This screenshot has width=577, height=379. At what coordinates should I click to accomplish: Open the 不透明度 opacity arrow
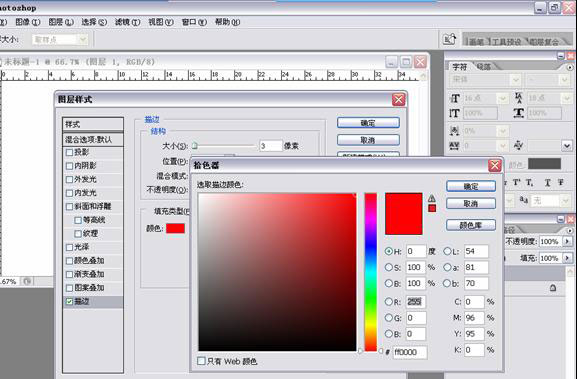point(567,241)
